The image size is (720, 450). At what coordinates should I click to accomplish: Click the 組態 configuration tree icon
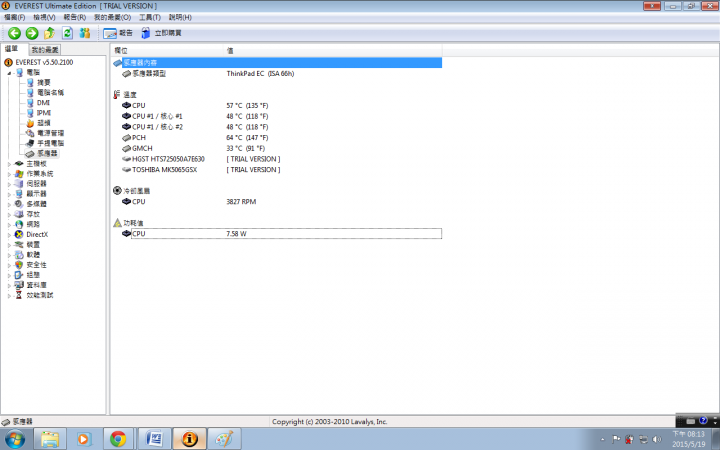tap(19, 275)
